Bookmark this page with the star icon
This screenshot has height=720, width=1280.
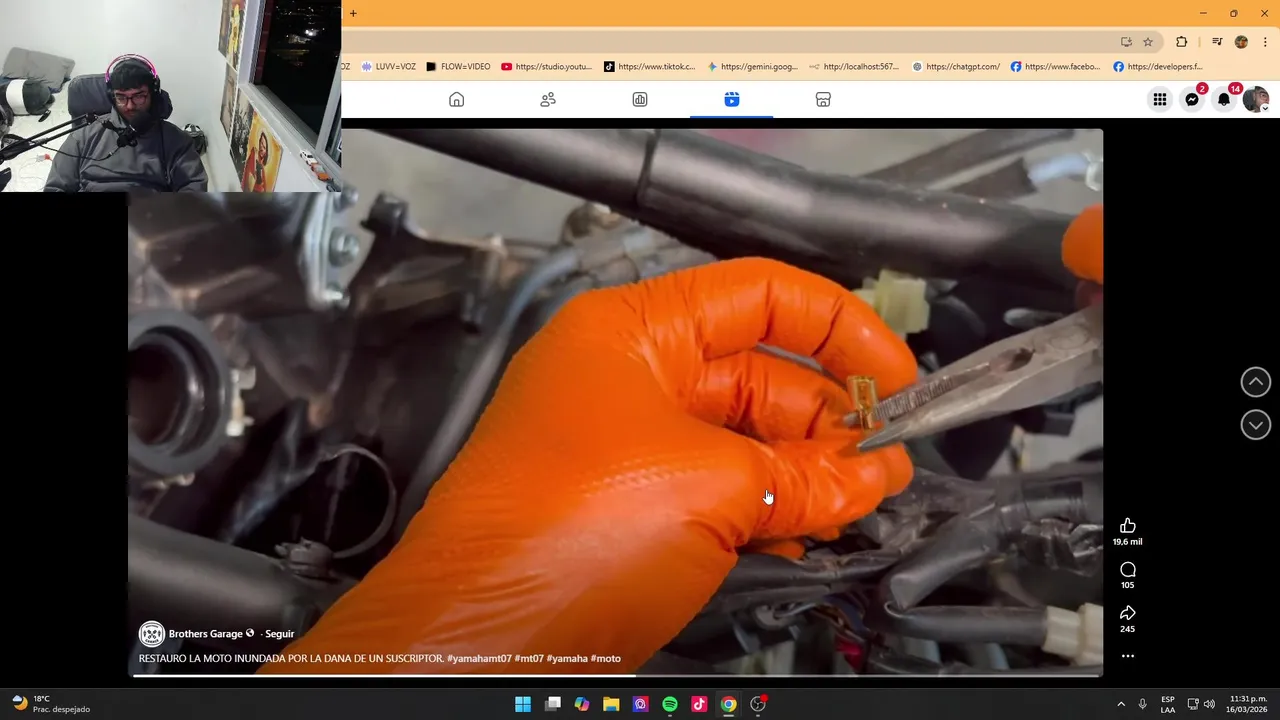(x=1148, y=42)
